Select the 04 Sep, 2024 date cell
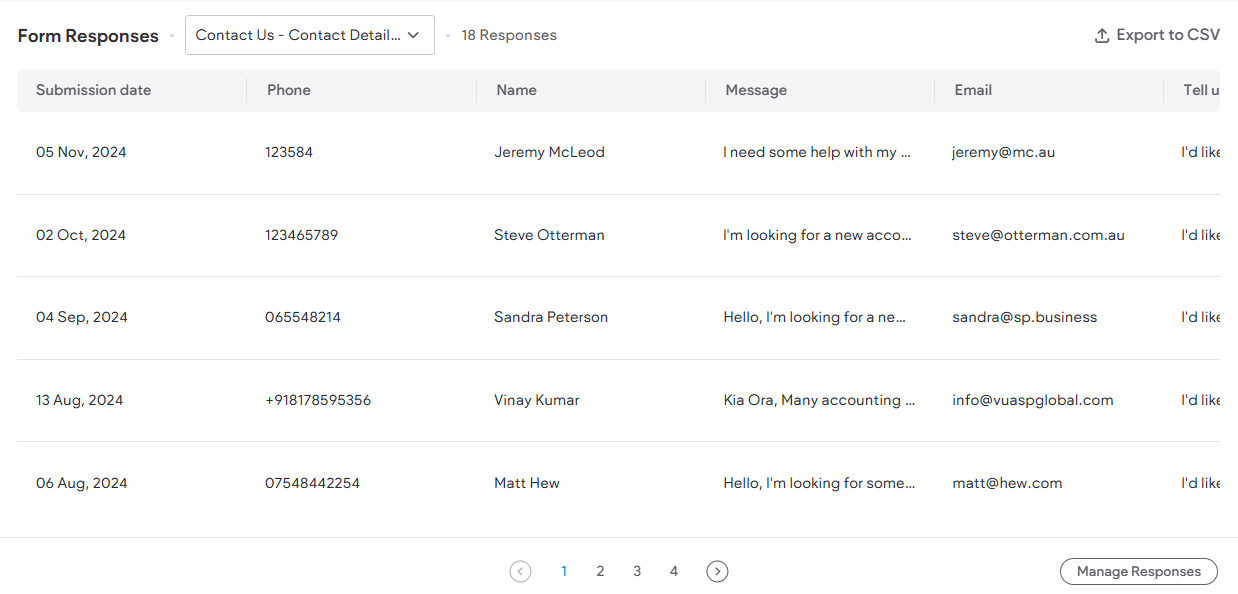The width and height of the screenshot is (1238, 594). coord(82,317)
